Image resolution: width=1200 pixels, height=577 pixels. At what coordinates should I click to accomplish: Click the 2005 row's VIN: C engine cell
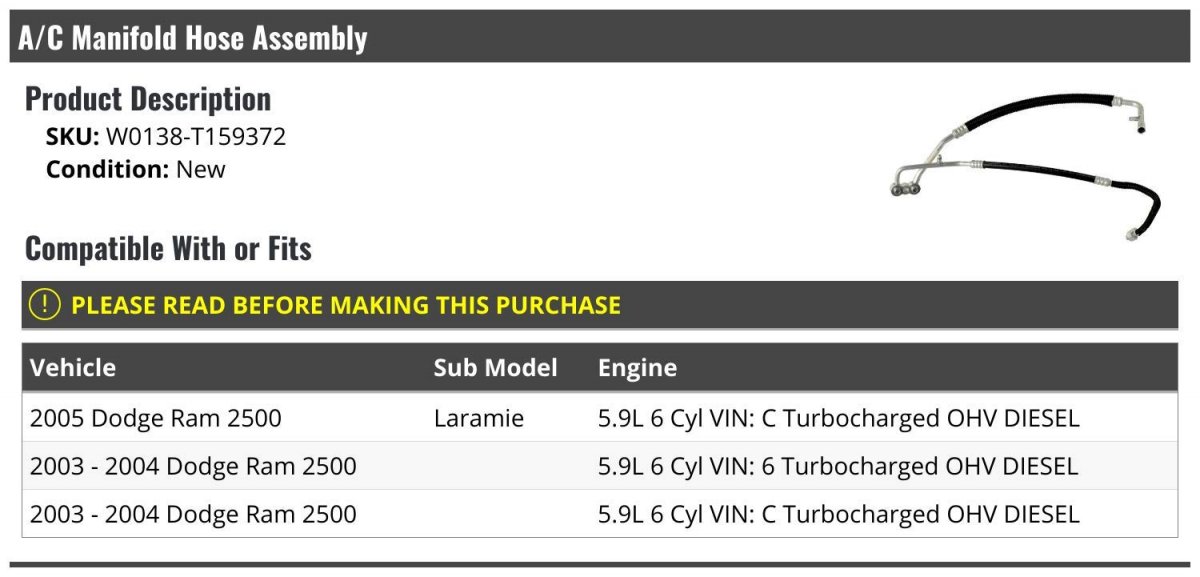click(x=839, y=418)
